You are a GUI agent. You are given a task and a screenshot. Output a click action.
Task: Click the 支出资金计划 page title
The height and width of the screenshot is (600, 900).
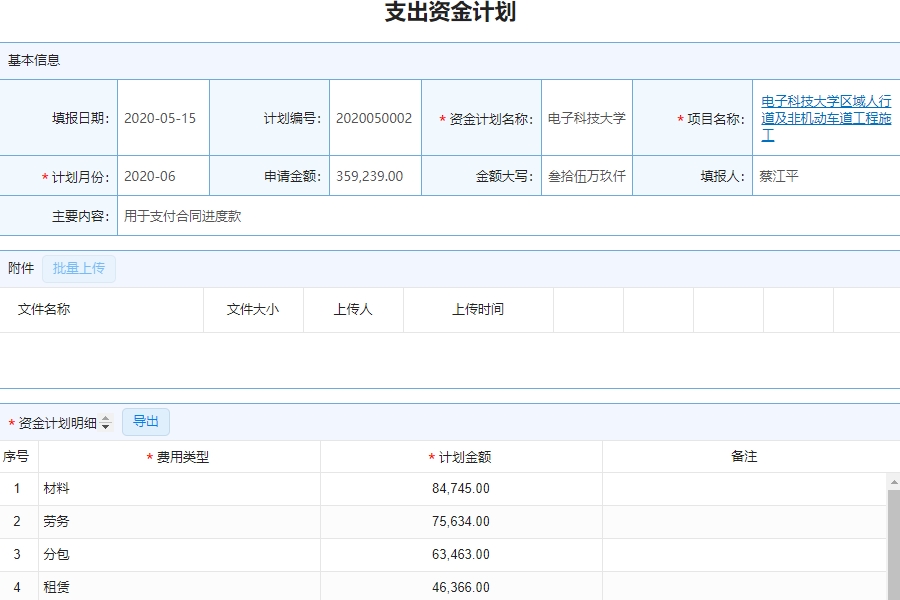[450, 11]
